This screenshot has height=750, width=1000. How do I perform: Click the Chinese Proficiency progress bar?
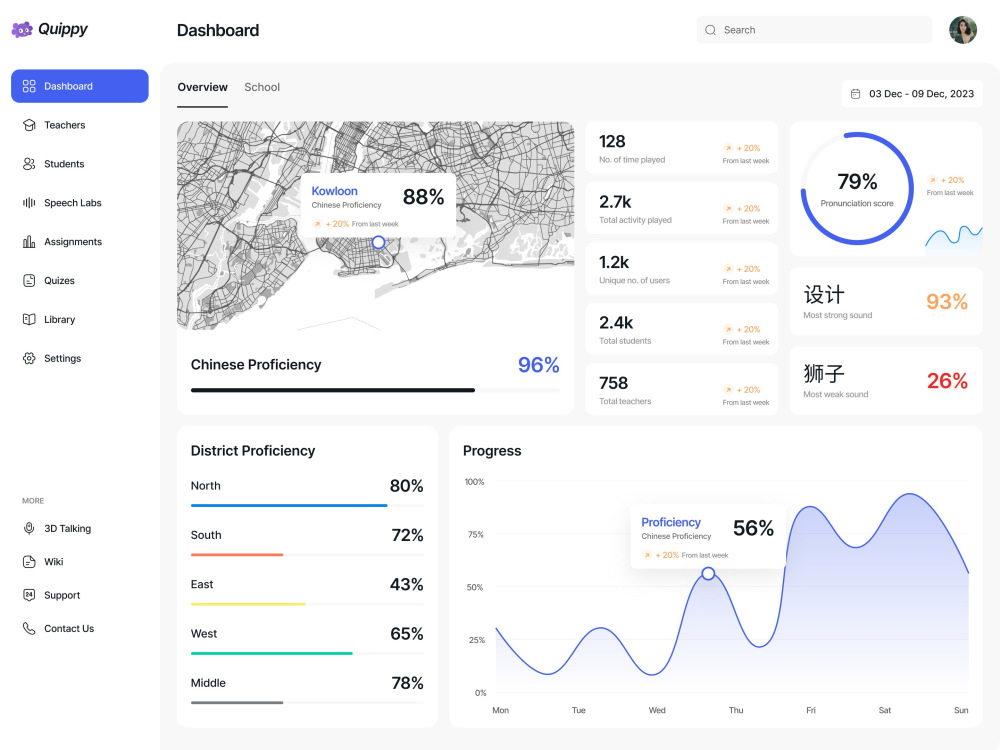(375, 390)
